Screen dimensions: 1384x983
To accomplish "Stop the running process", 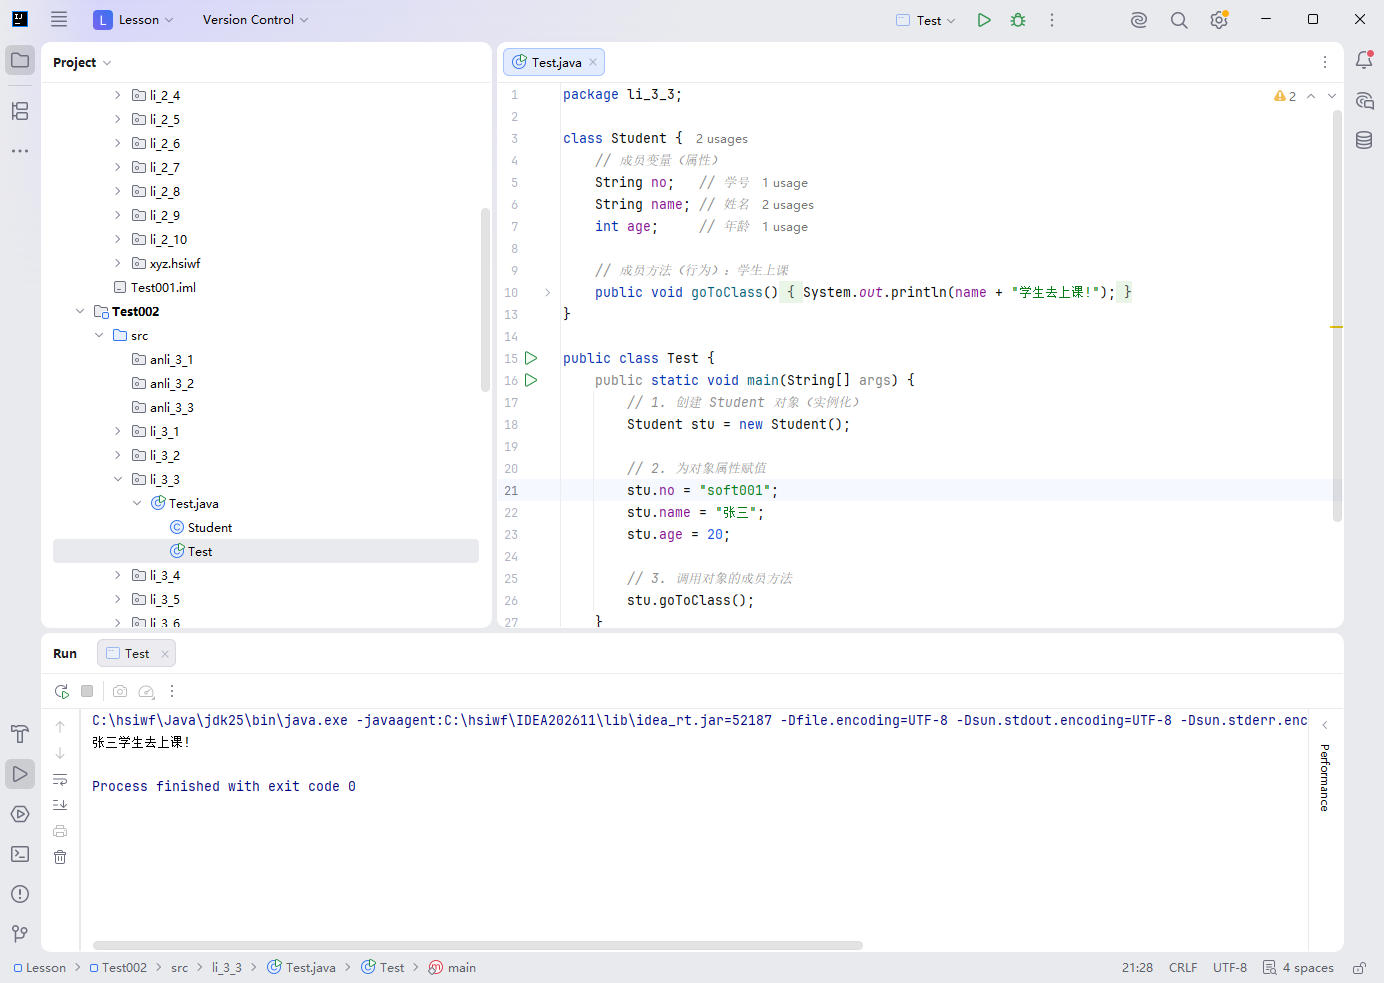I will 87,691.
